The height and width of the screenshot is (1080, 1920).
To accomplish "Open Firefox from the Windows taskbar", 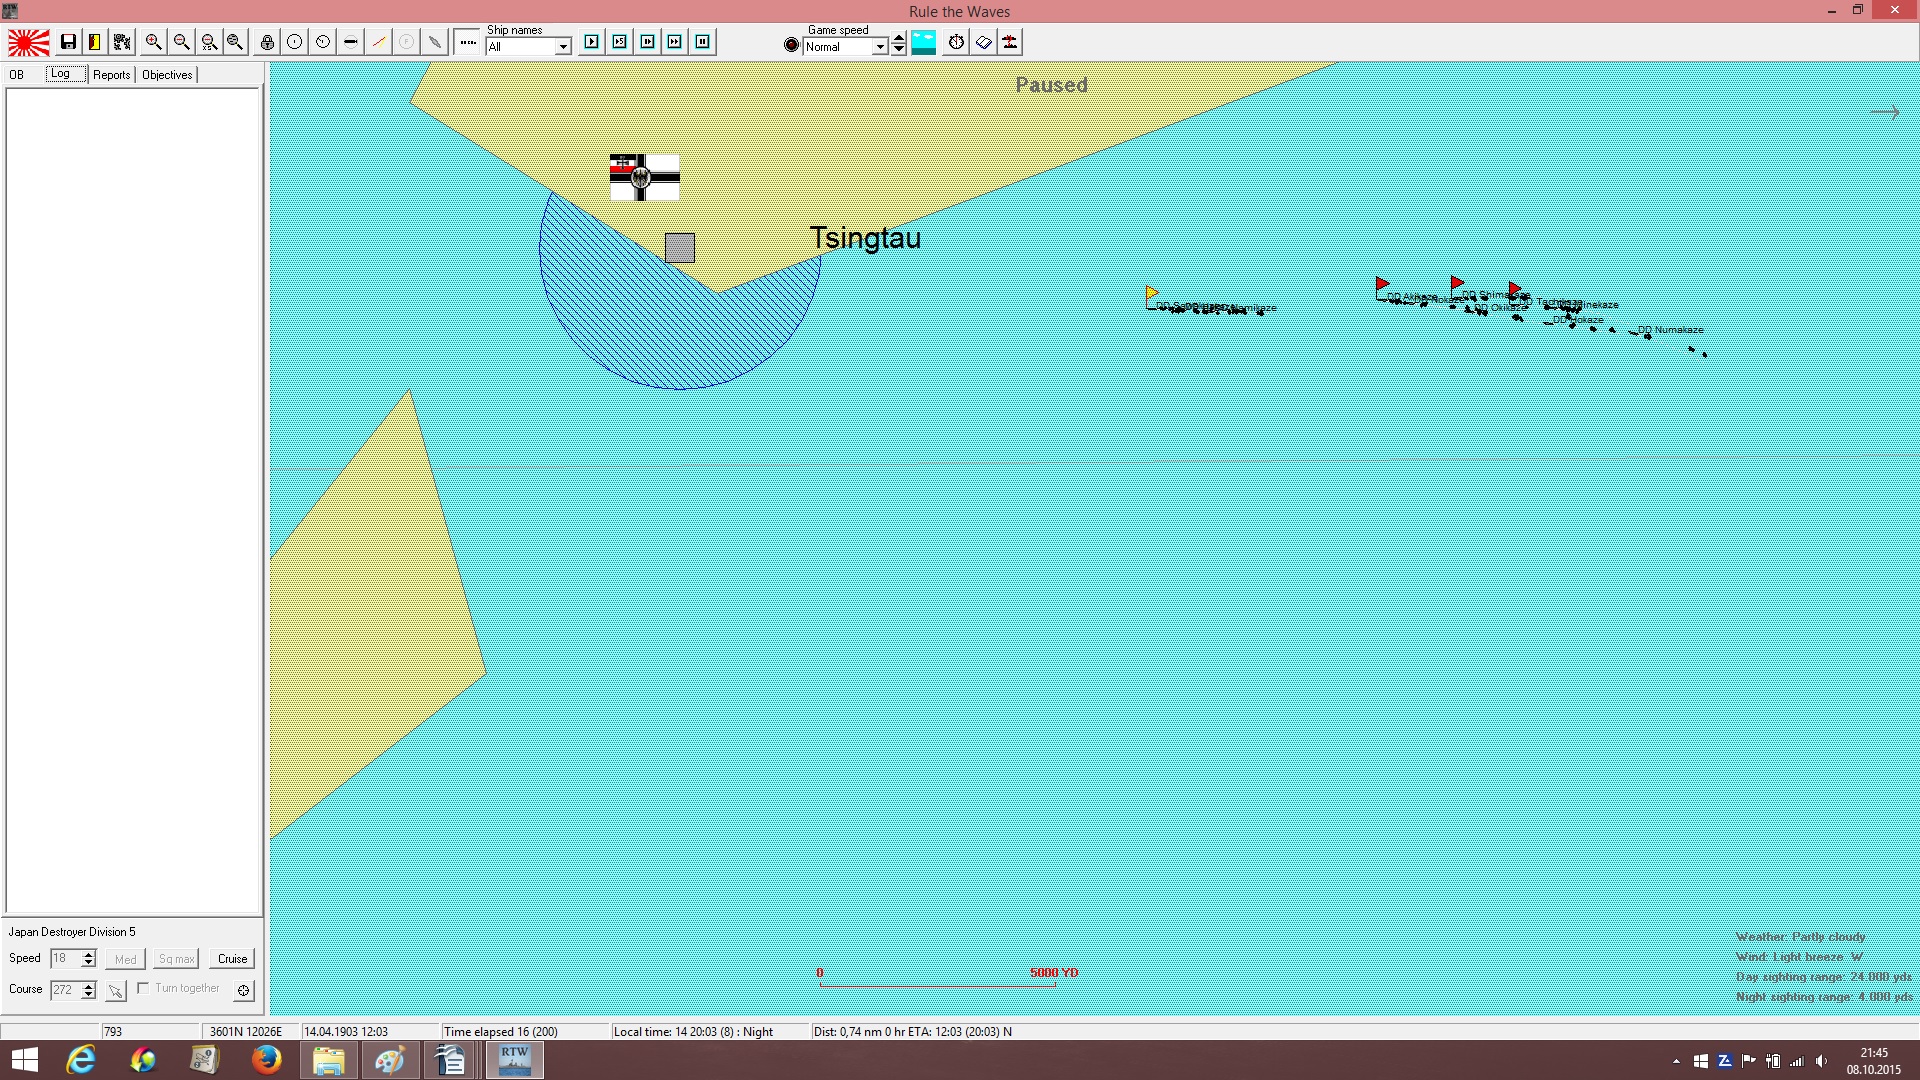I will pos(266,1059).
